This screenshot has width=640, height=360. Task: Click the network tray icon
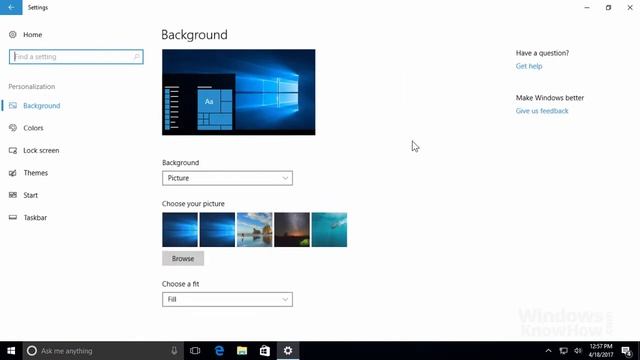[x=563, y=351]
